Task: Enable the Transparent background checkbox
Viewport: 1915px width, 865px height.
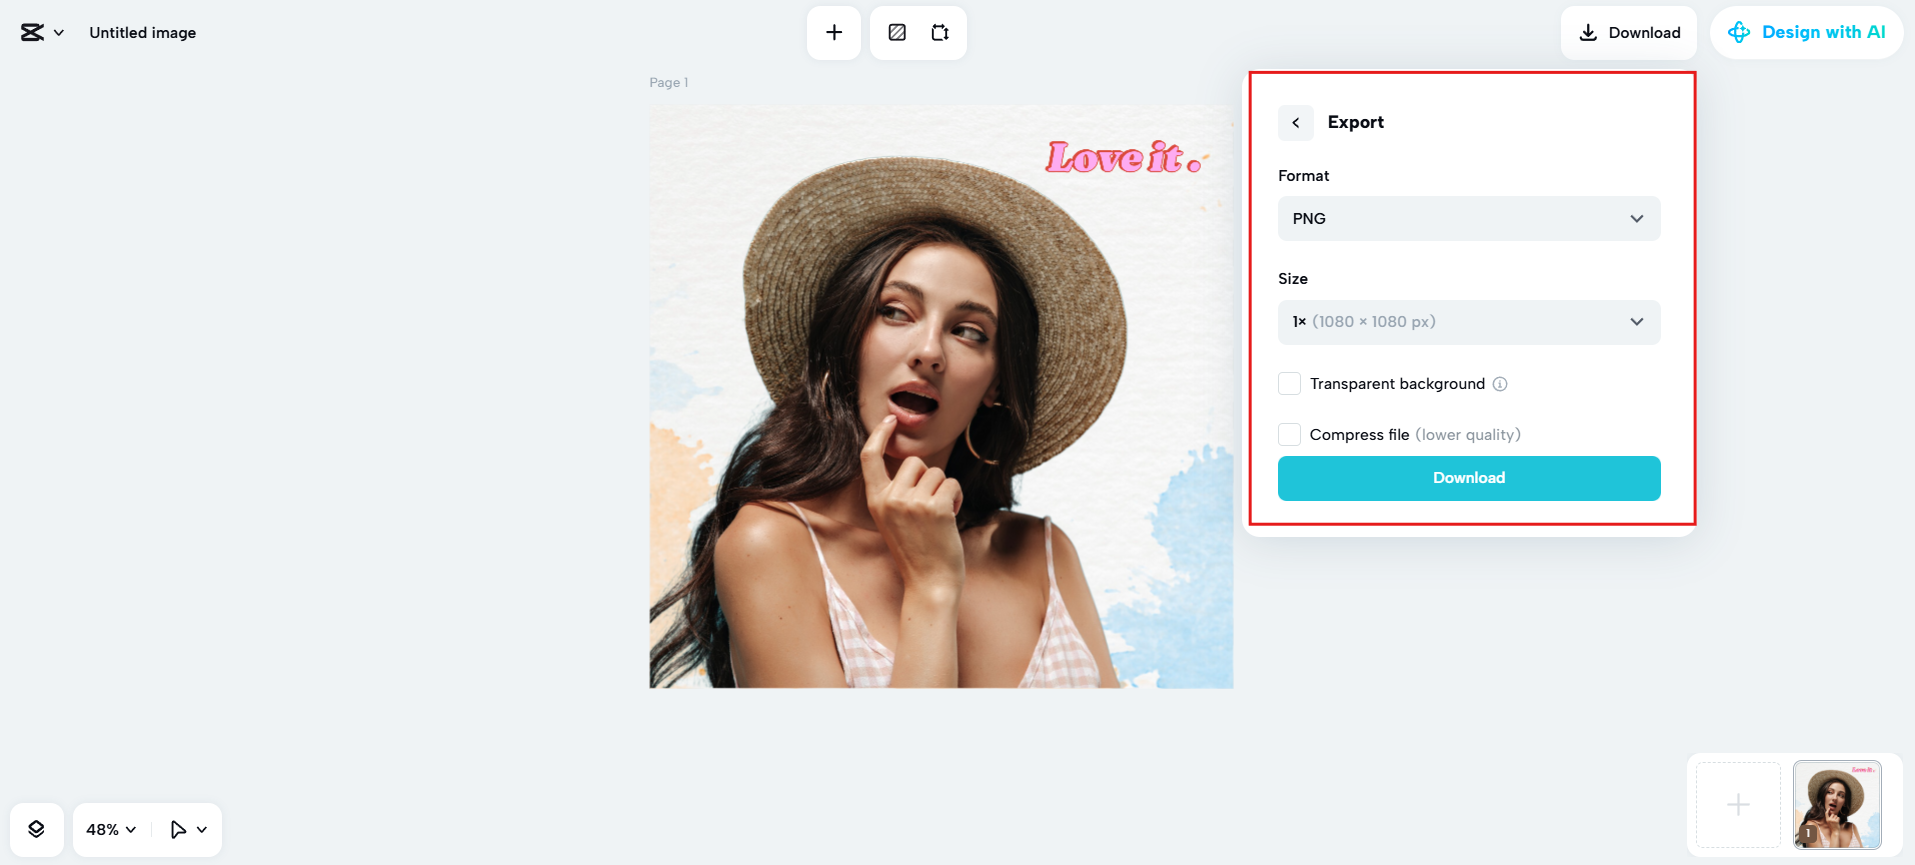Action: (x=1290, y=384)
